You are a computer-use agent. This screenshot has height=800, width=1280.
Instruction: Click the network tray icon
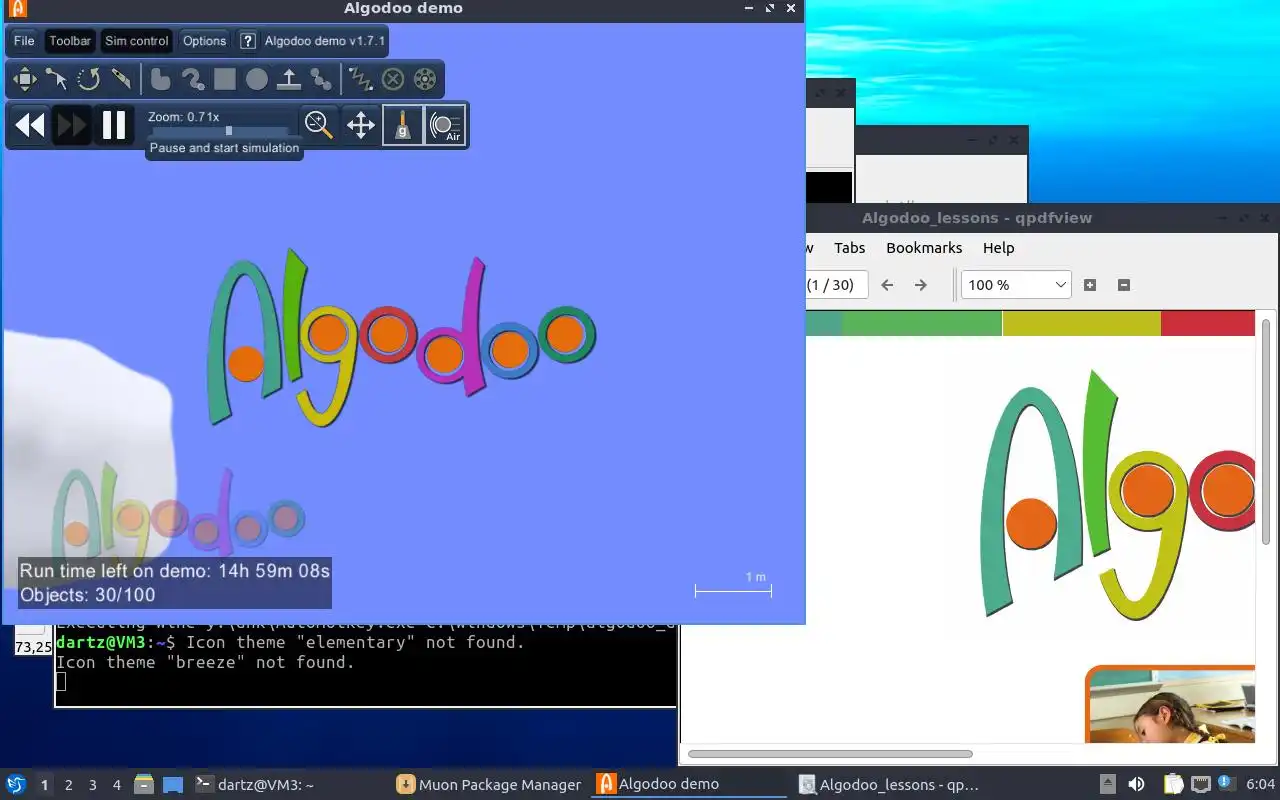coord(1200,785)
